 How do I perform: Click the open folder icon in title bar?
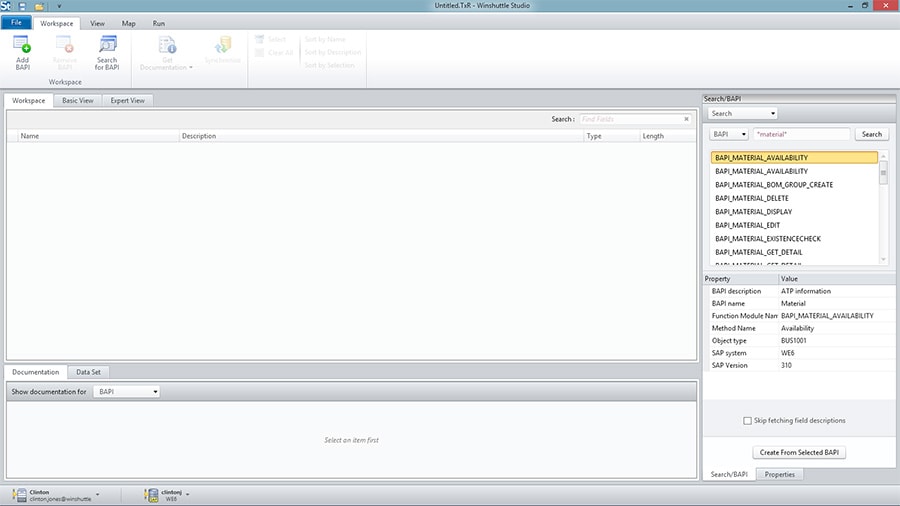point(39,6)
